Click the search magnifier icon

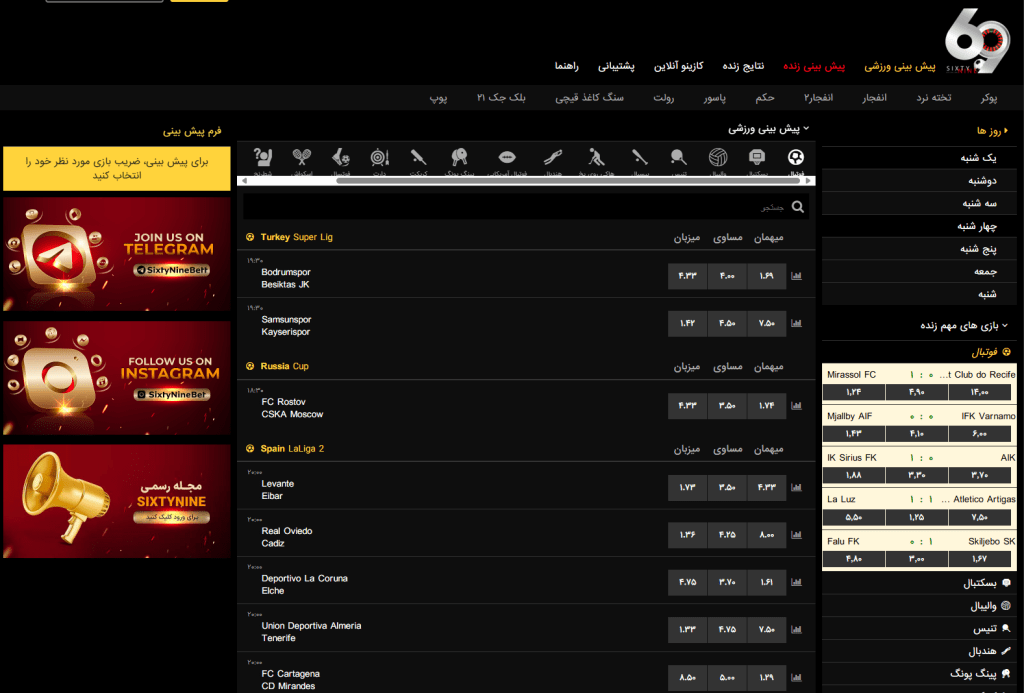tap(797, 207)
